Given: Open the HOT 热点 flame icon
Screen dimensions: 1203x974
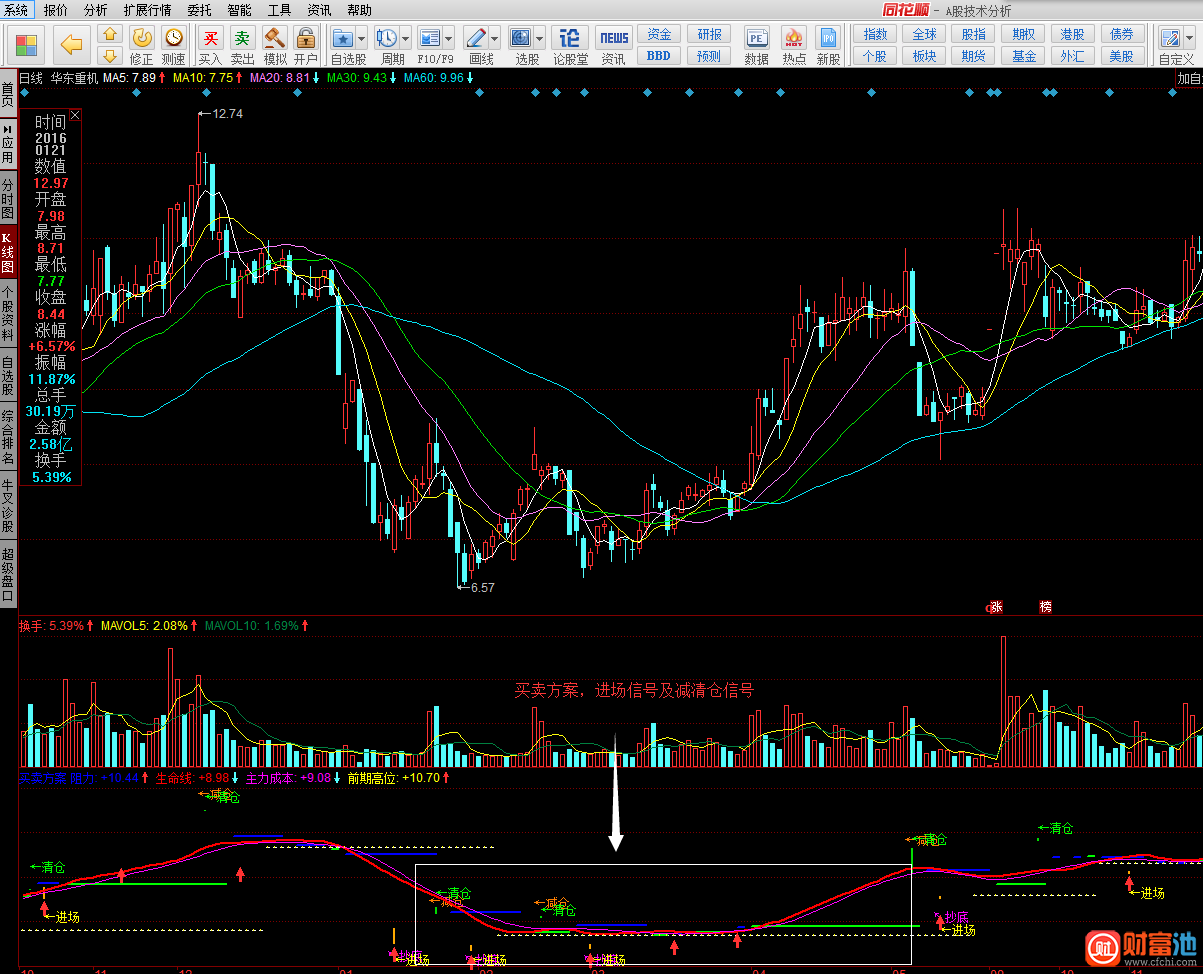Looking at the screenshot, I should coord(794,38).
